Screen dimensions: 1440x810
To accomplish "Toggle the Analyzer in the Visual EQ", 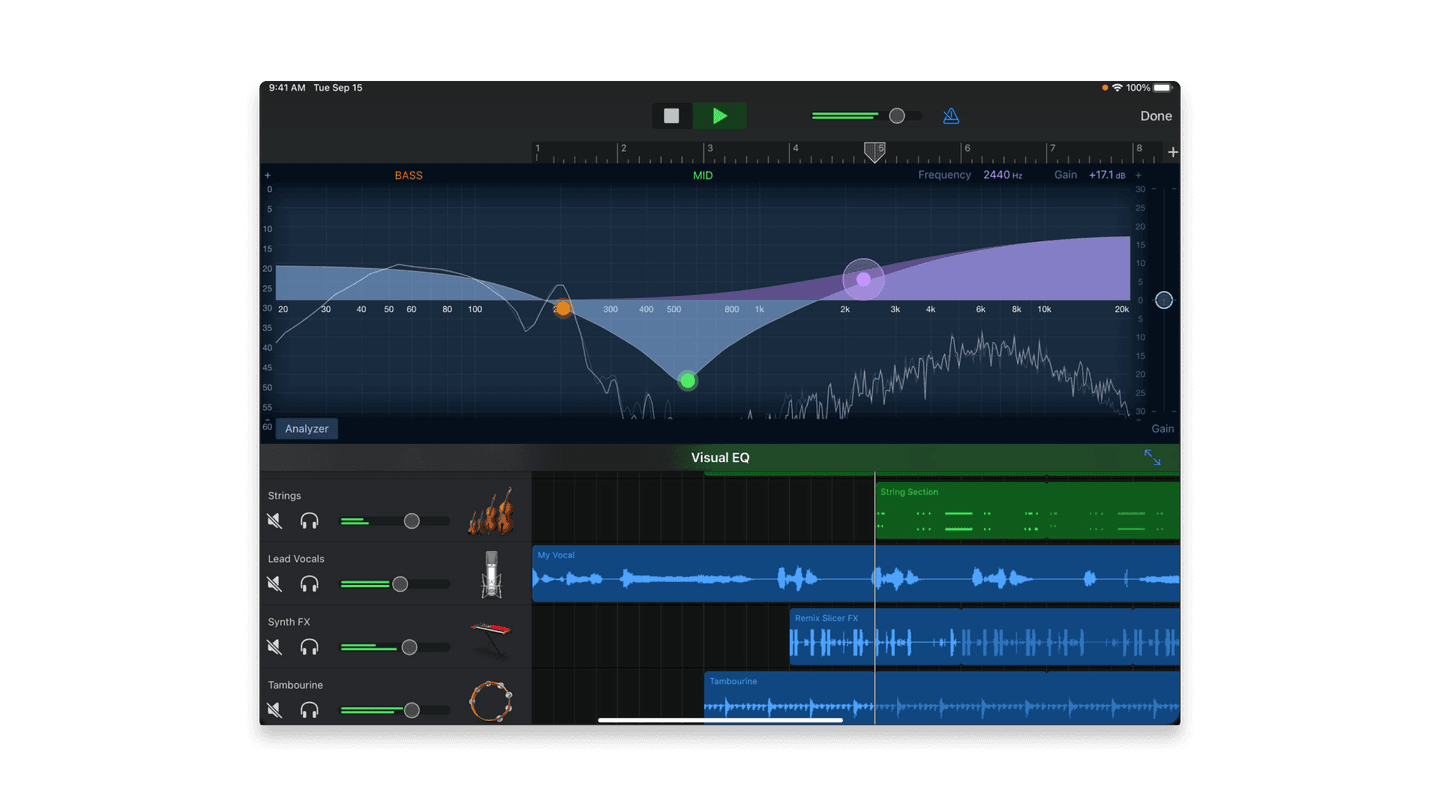I will click(306, 428).
